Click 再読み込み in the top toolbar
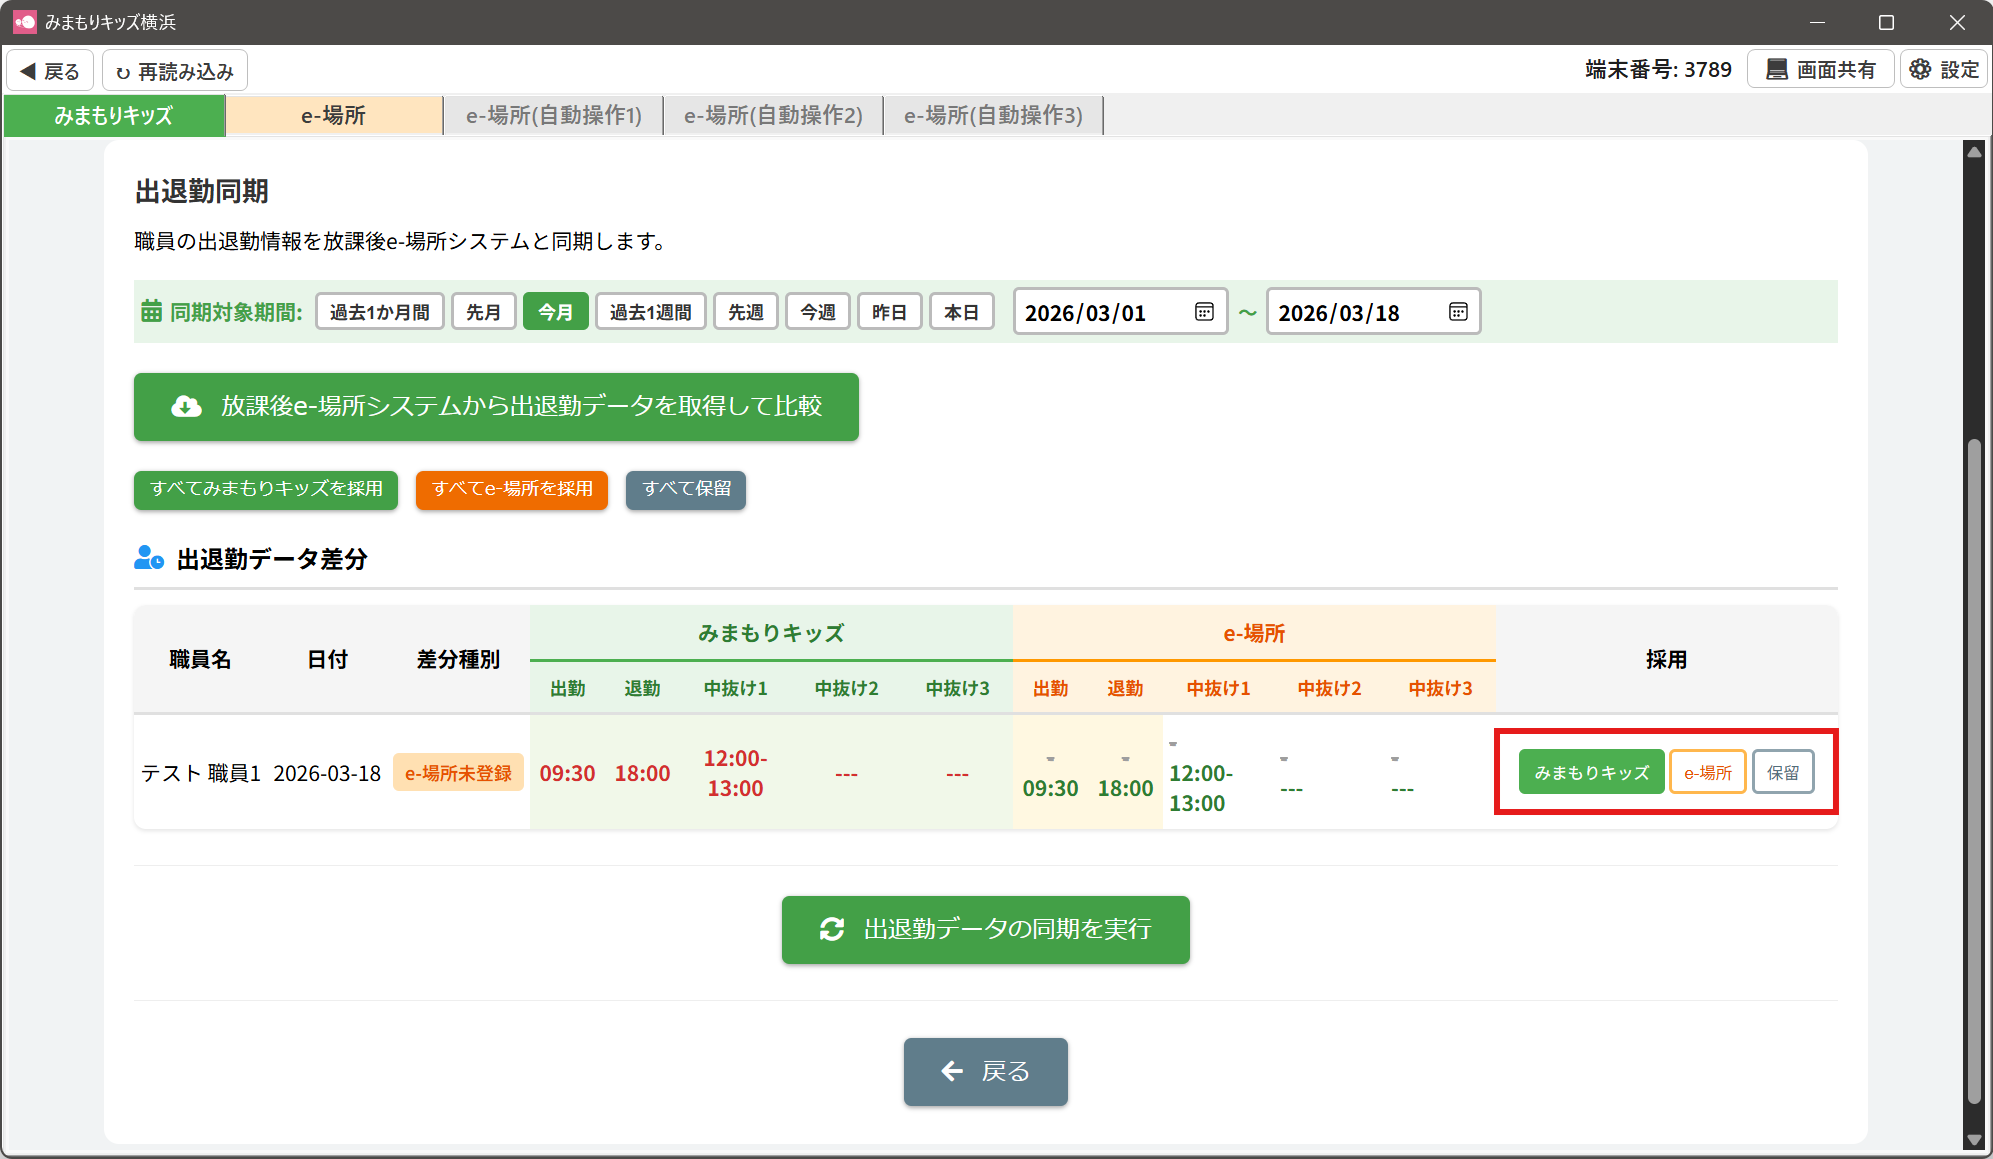The image size is (1993, 1159). click(x=175, y=71)
